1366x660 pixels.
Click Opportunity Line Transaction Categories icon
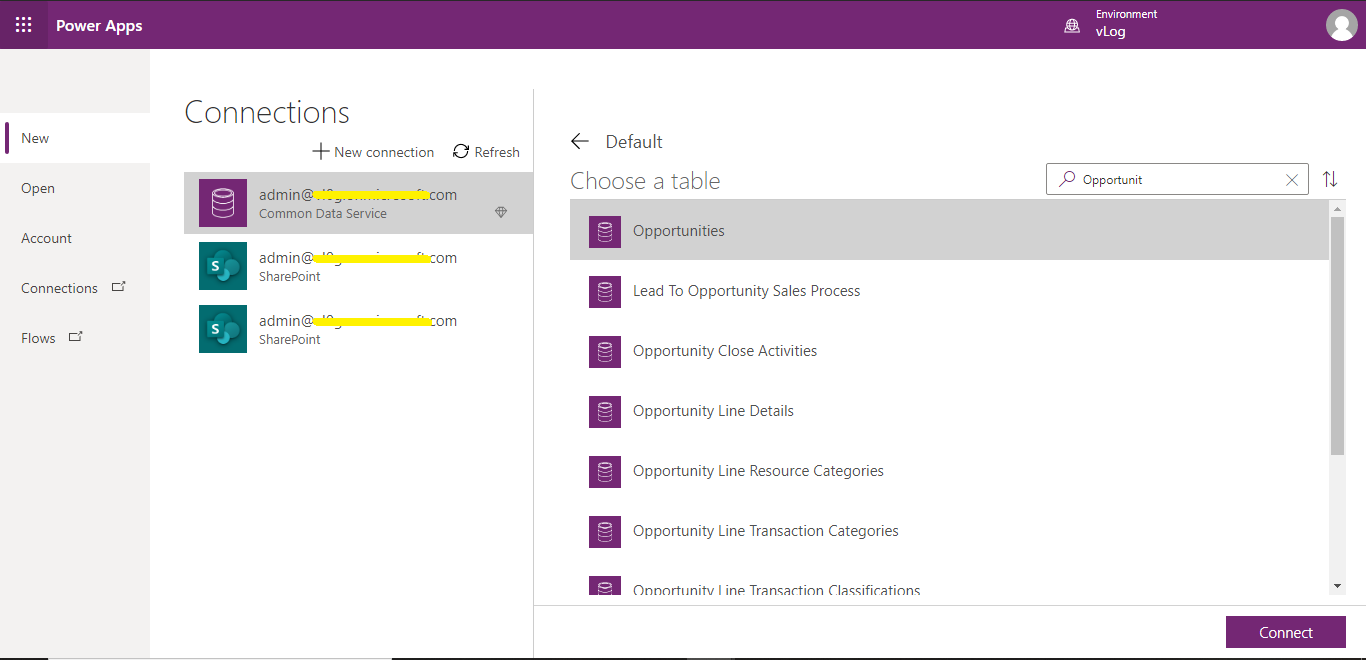tap(605, 532)
